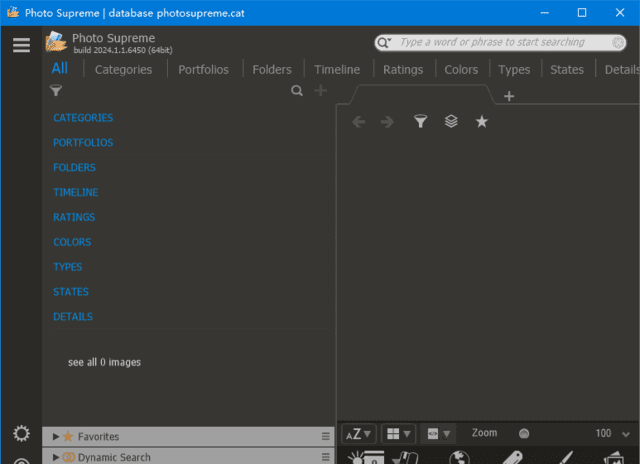
Task: Open the globe map panel
Action: (459, 457)
